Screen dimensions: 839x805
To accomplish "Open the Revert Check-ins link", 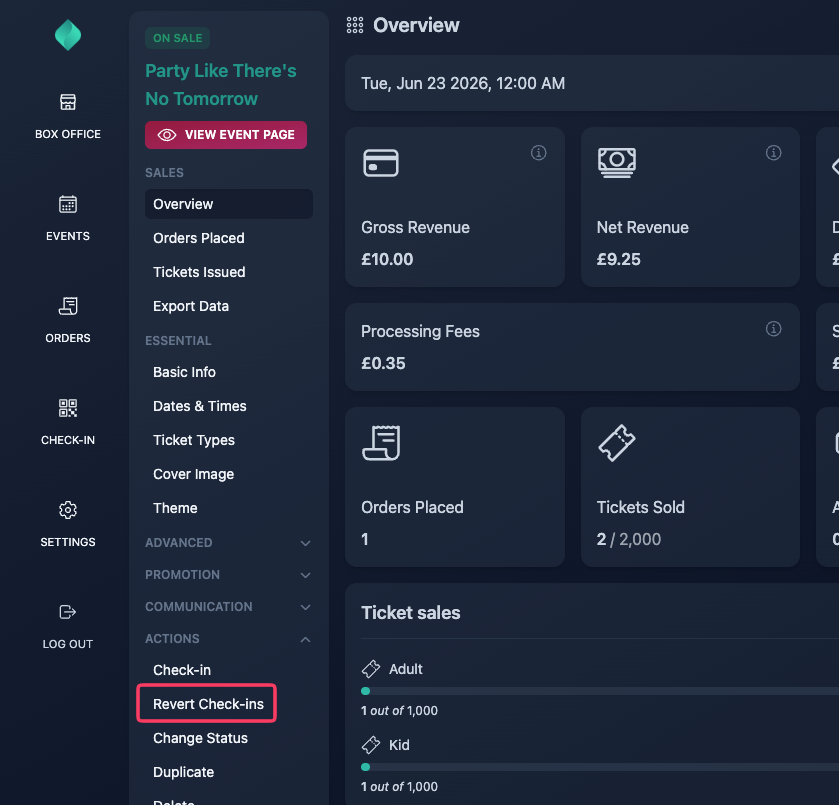I will (208, 704).
